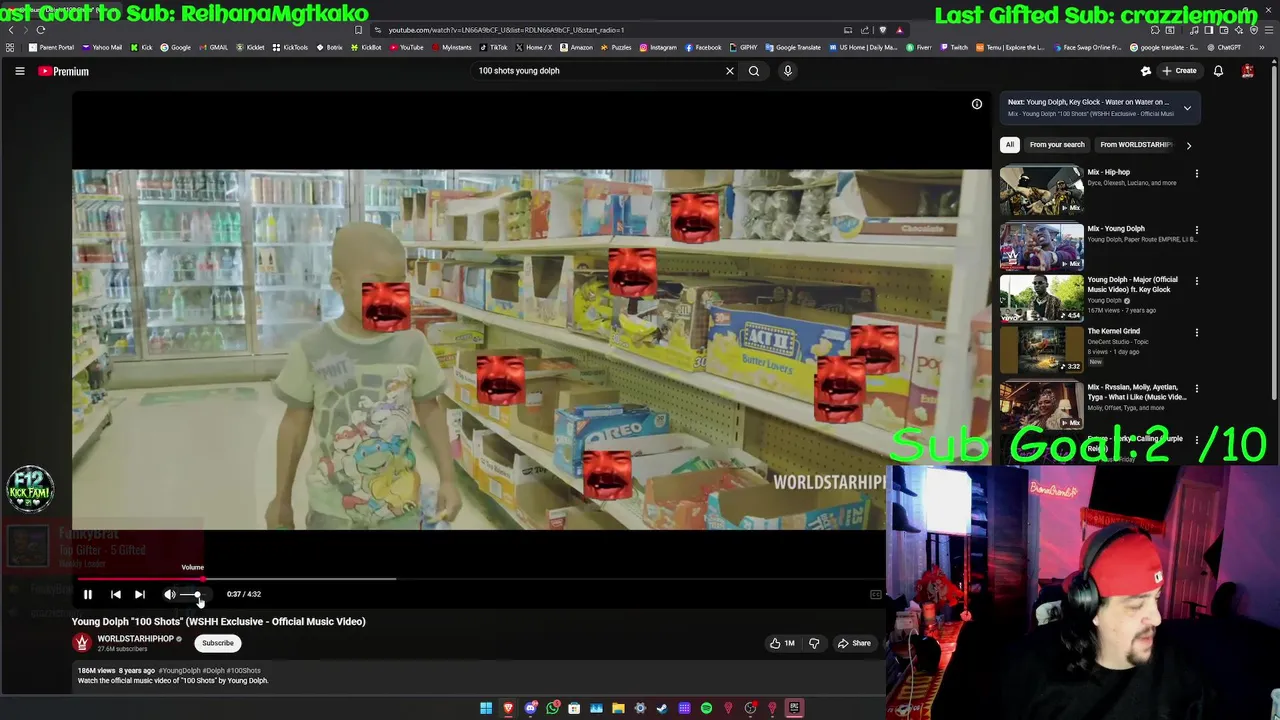Reload the page in browser toolbar
This screenshot has width=1280, height=720.
40,30
